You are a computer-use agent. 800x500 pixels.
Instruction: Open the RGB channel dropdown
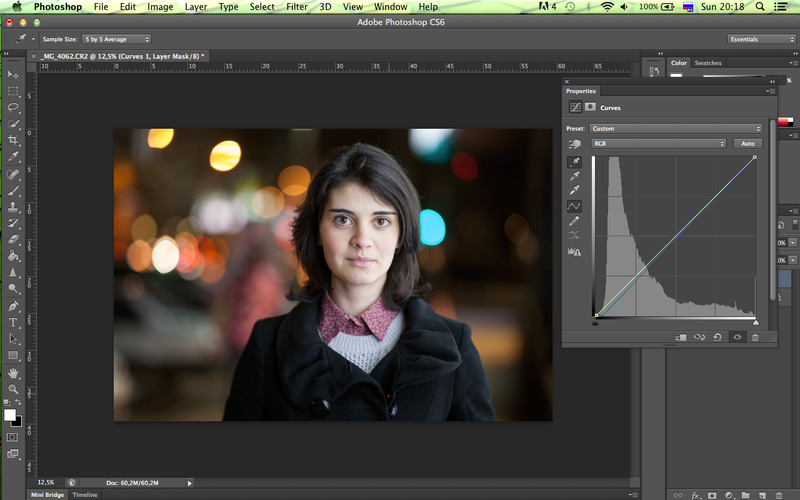pyautogui.click(x=658, y=144)
